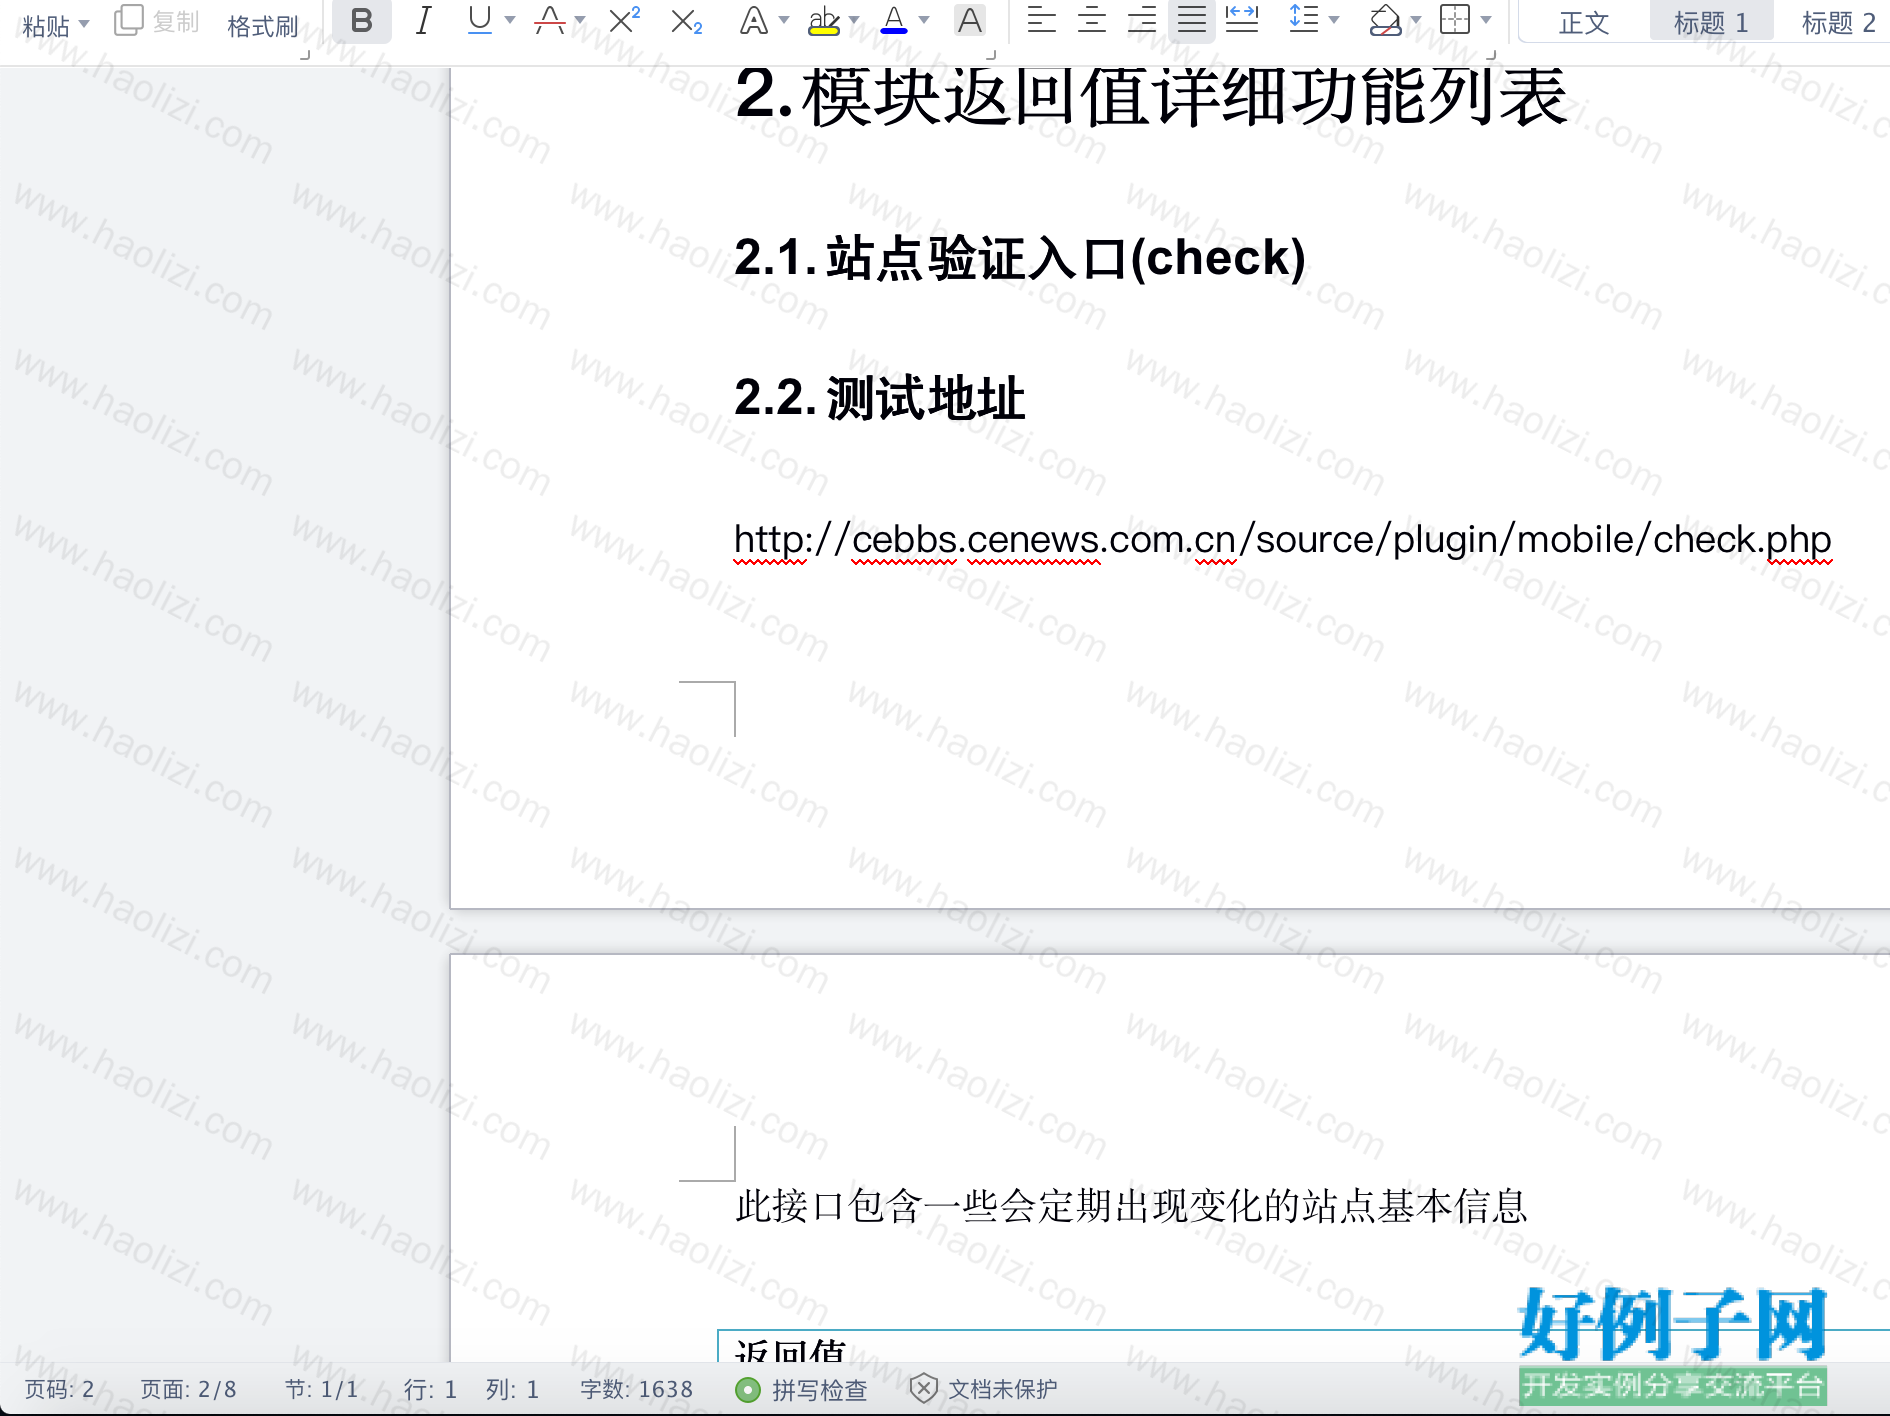This screenshot has height=1416, width=1890.
Task: Toggle spell check green status icon
Action: 747,1390
